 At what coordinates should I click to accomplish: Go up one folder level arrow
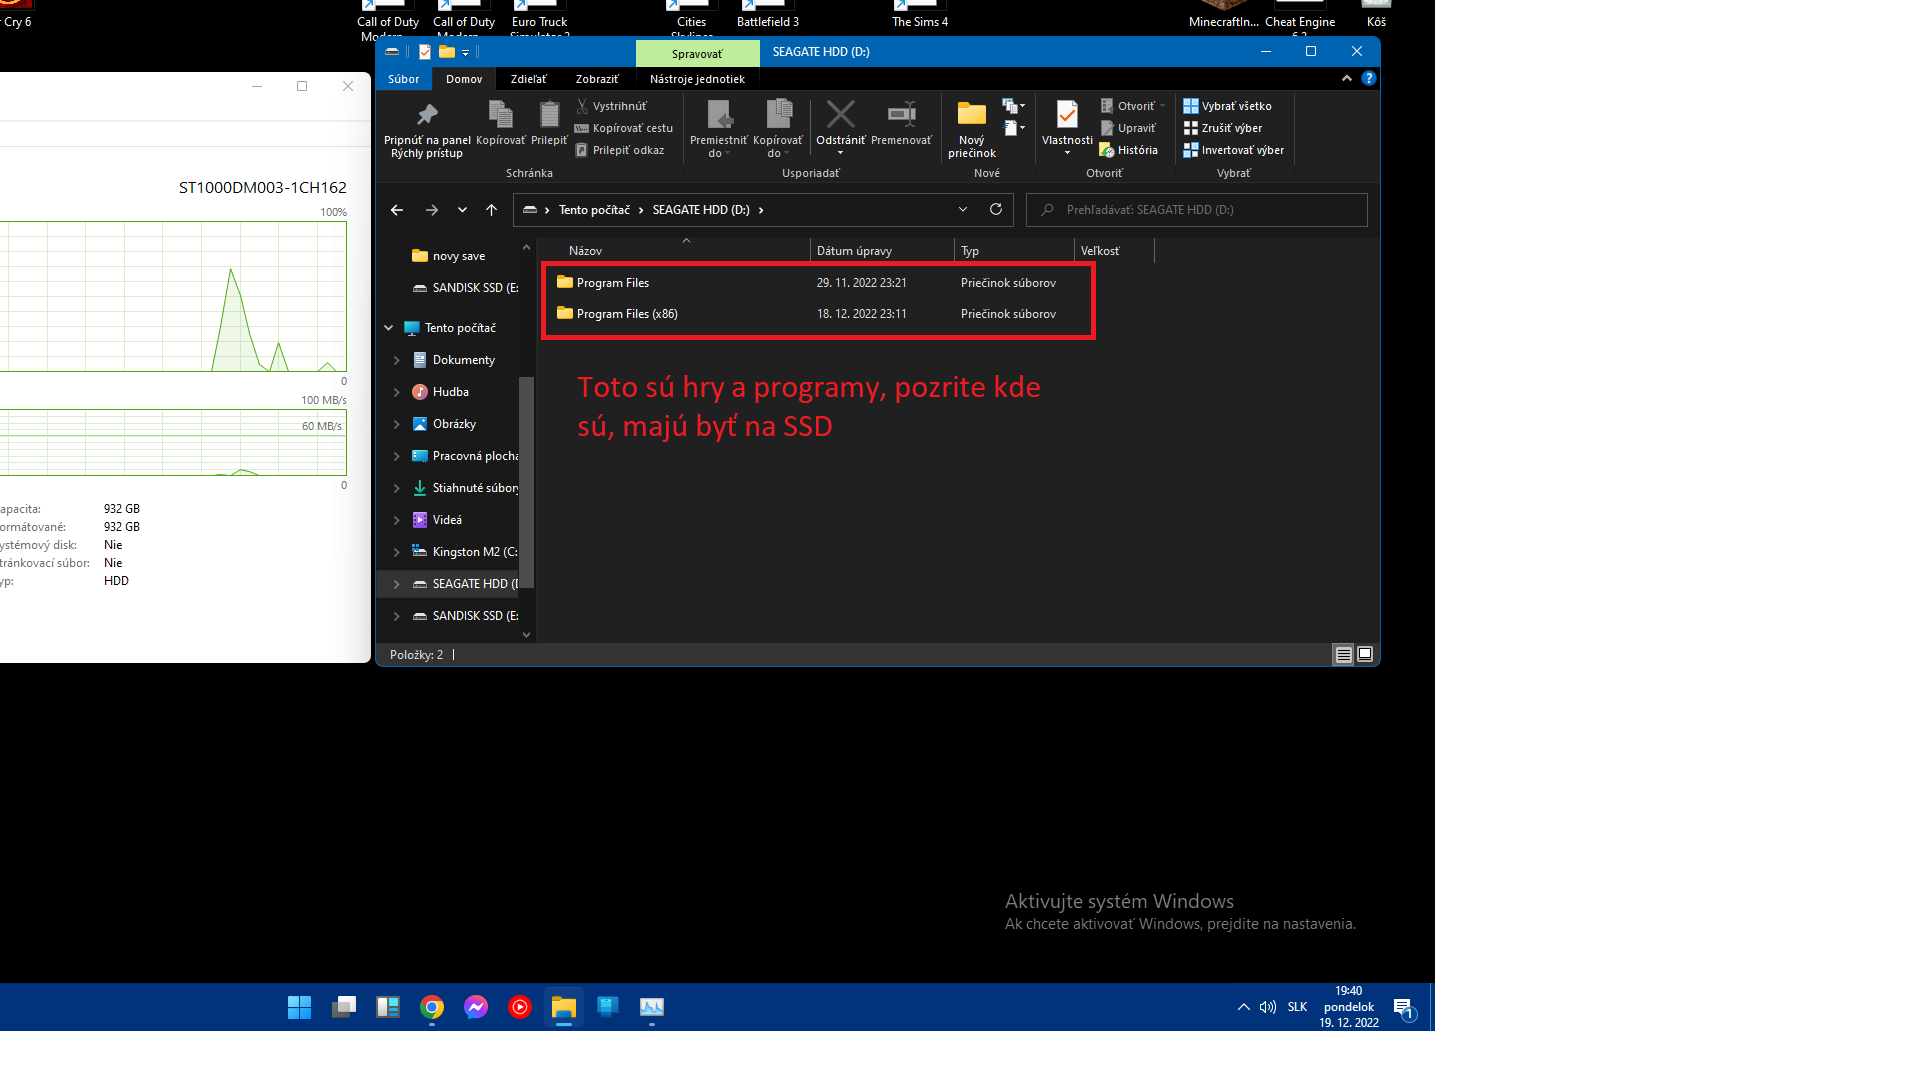click(x=491, y=210)
